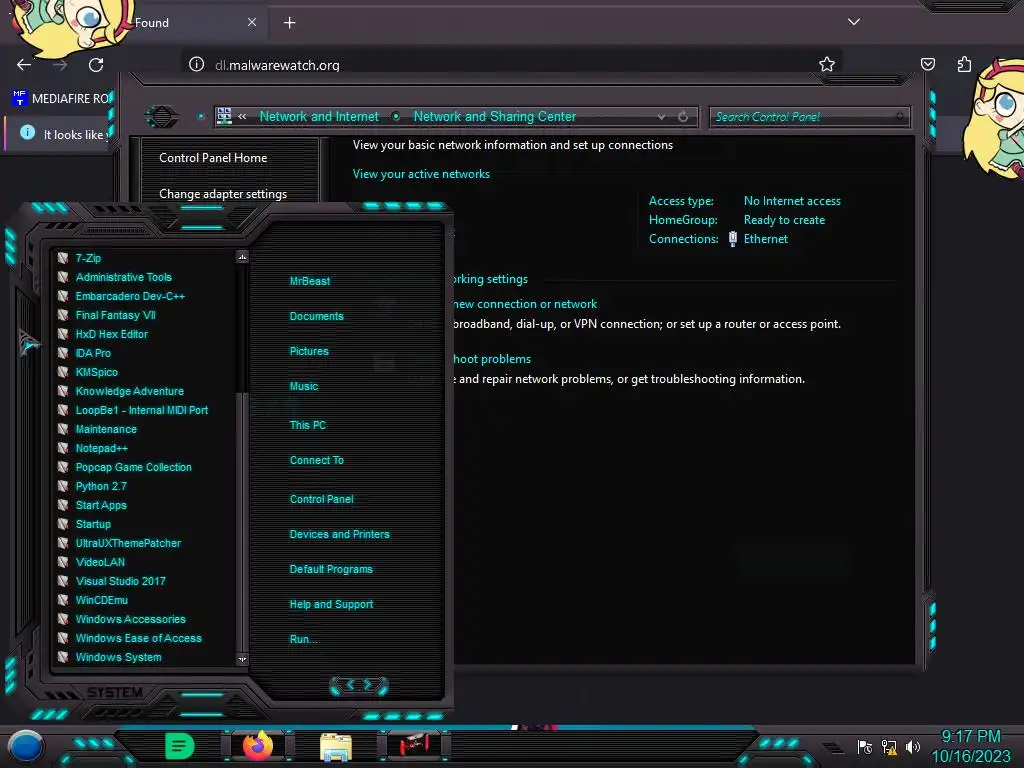The height and width of the screenshot is (768, 1024).
Task: Open the volume speaker tray icon
Action: click(x=912, y=746)
